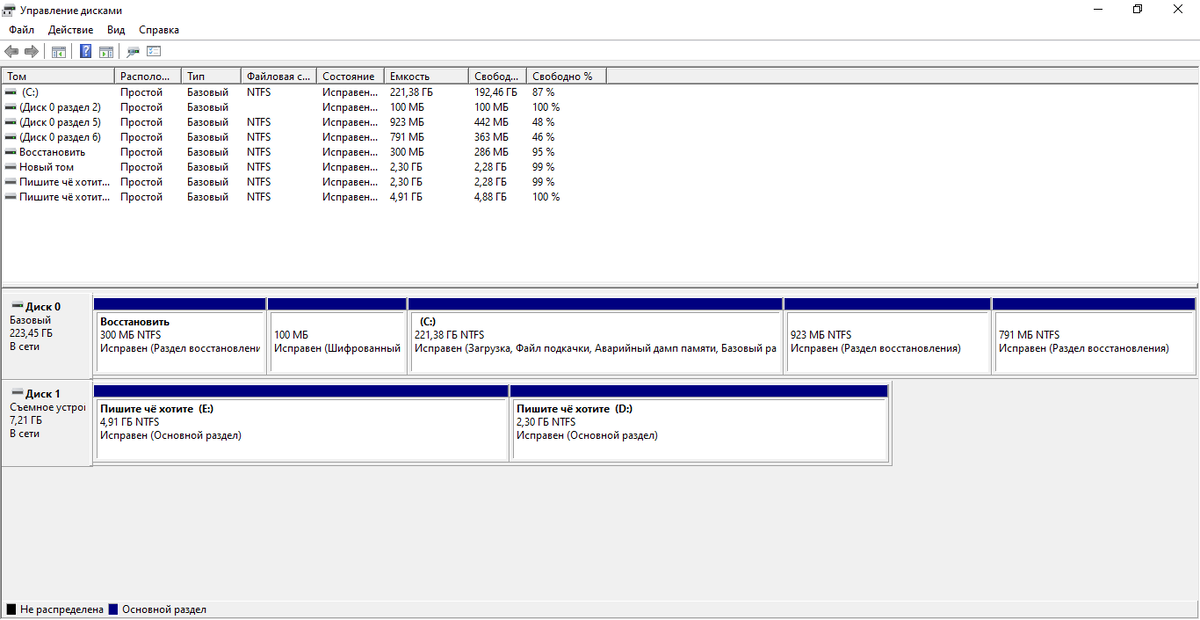The width and height of the screenshot is (1200, 620).
Task: Select the 923 МБ NTFS partition block
Action: tap(887, 336)
